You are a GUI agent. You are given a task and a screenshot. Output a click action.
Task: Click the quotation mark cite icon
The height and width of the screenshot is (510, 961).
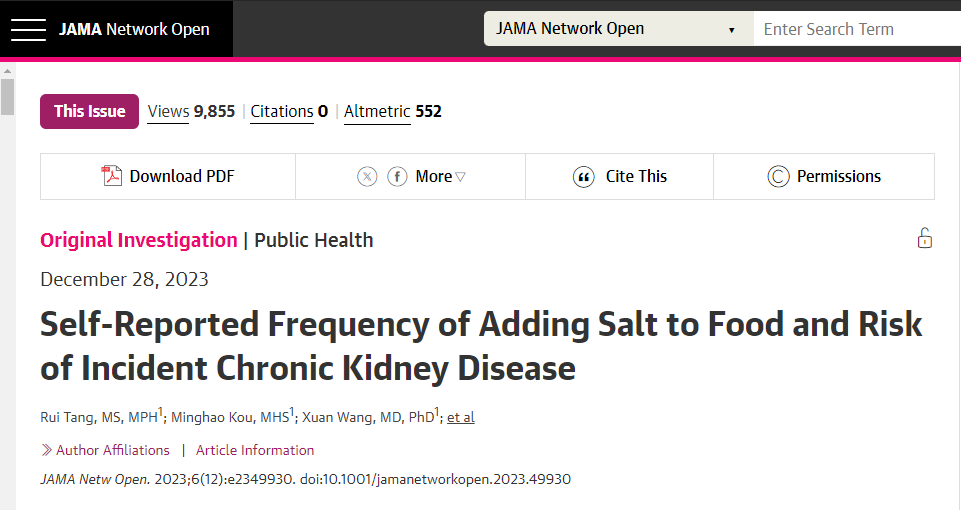tap(583, 177)
